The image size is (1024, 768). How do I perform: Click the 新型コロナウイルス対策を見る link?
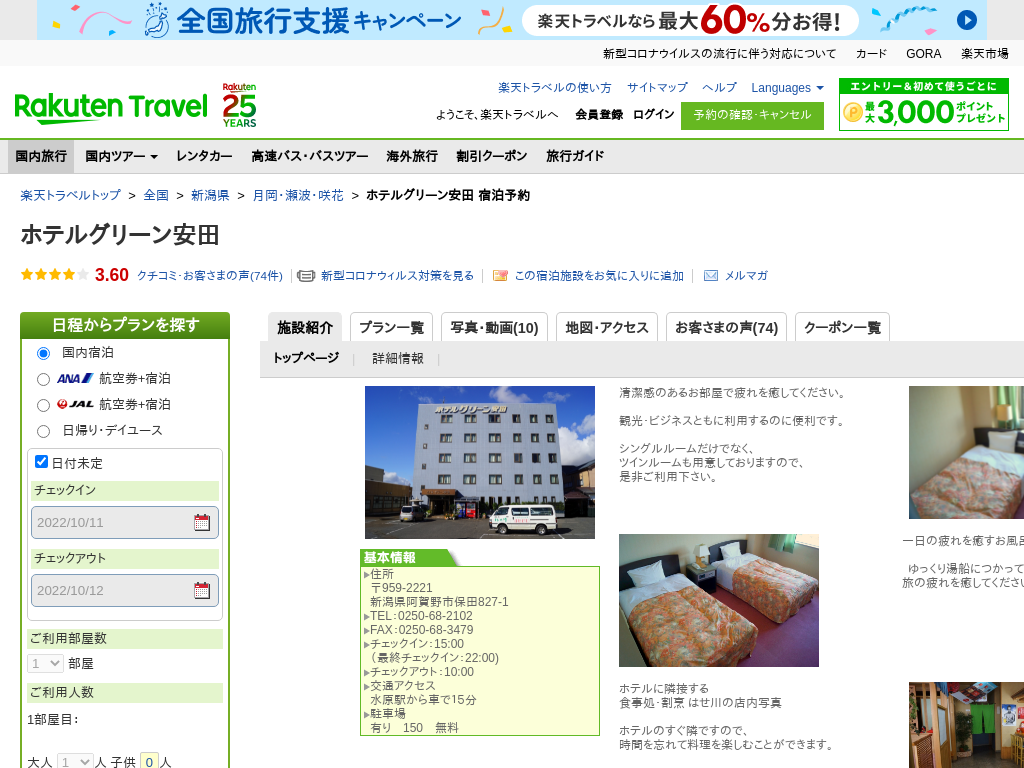(x=397, y=276)
